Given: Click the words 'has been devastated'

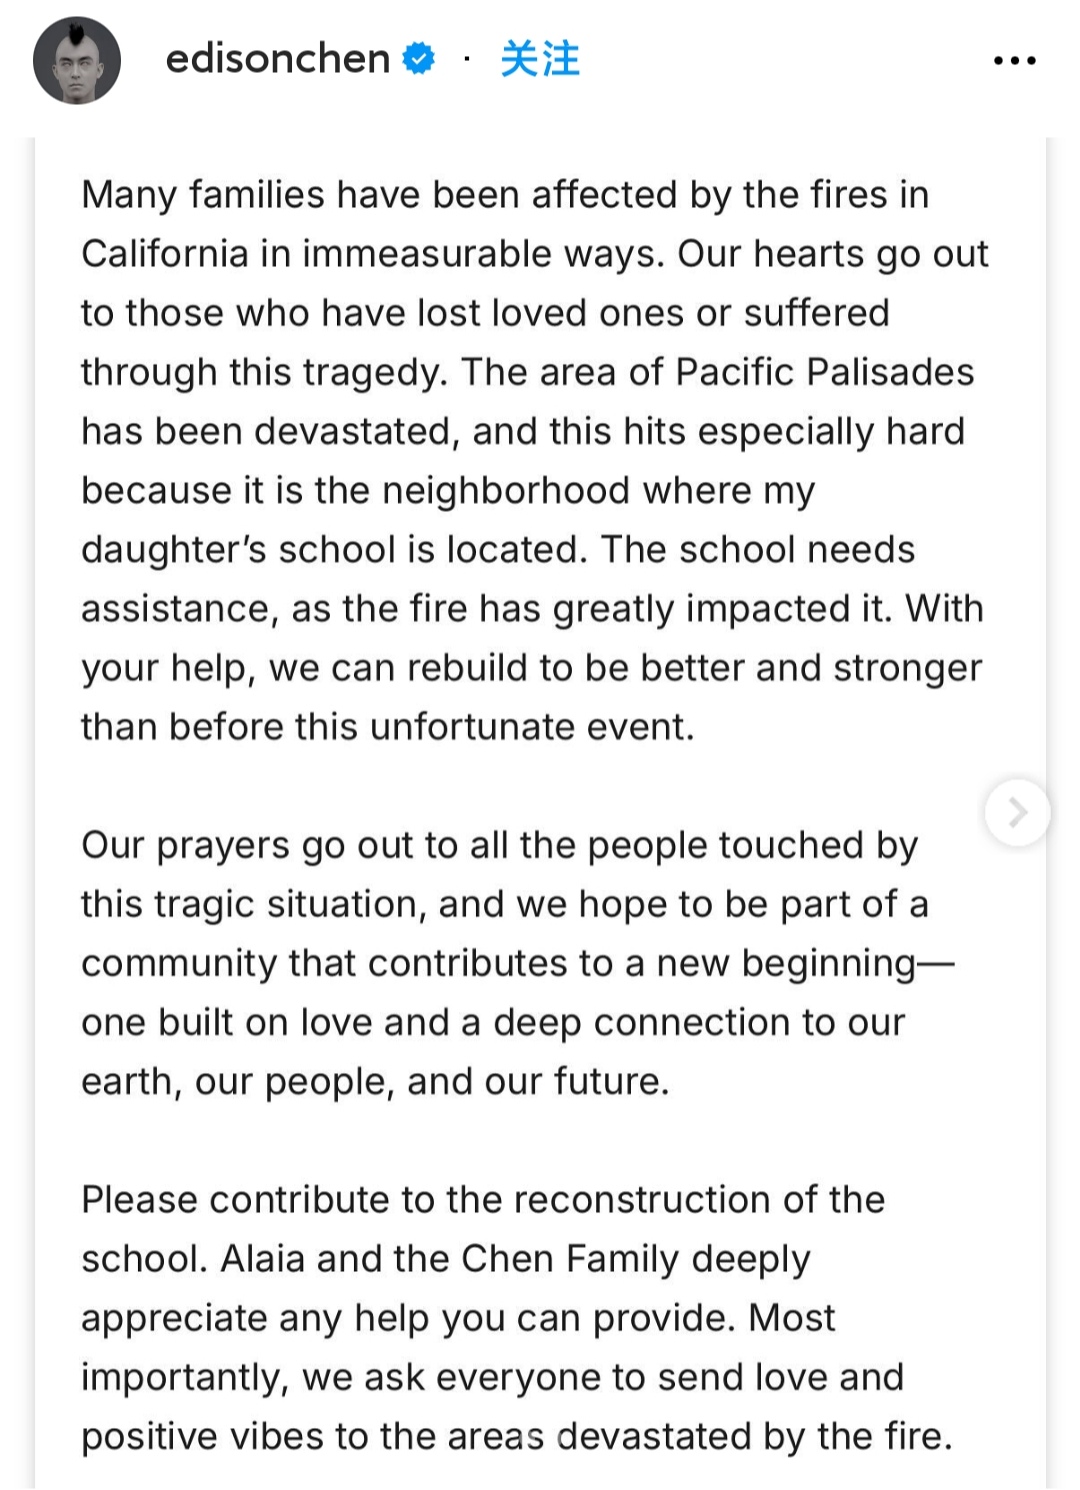Looking at the screenshot, I should [265, 431].
